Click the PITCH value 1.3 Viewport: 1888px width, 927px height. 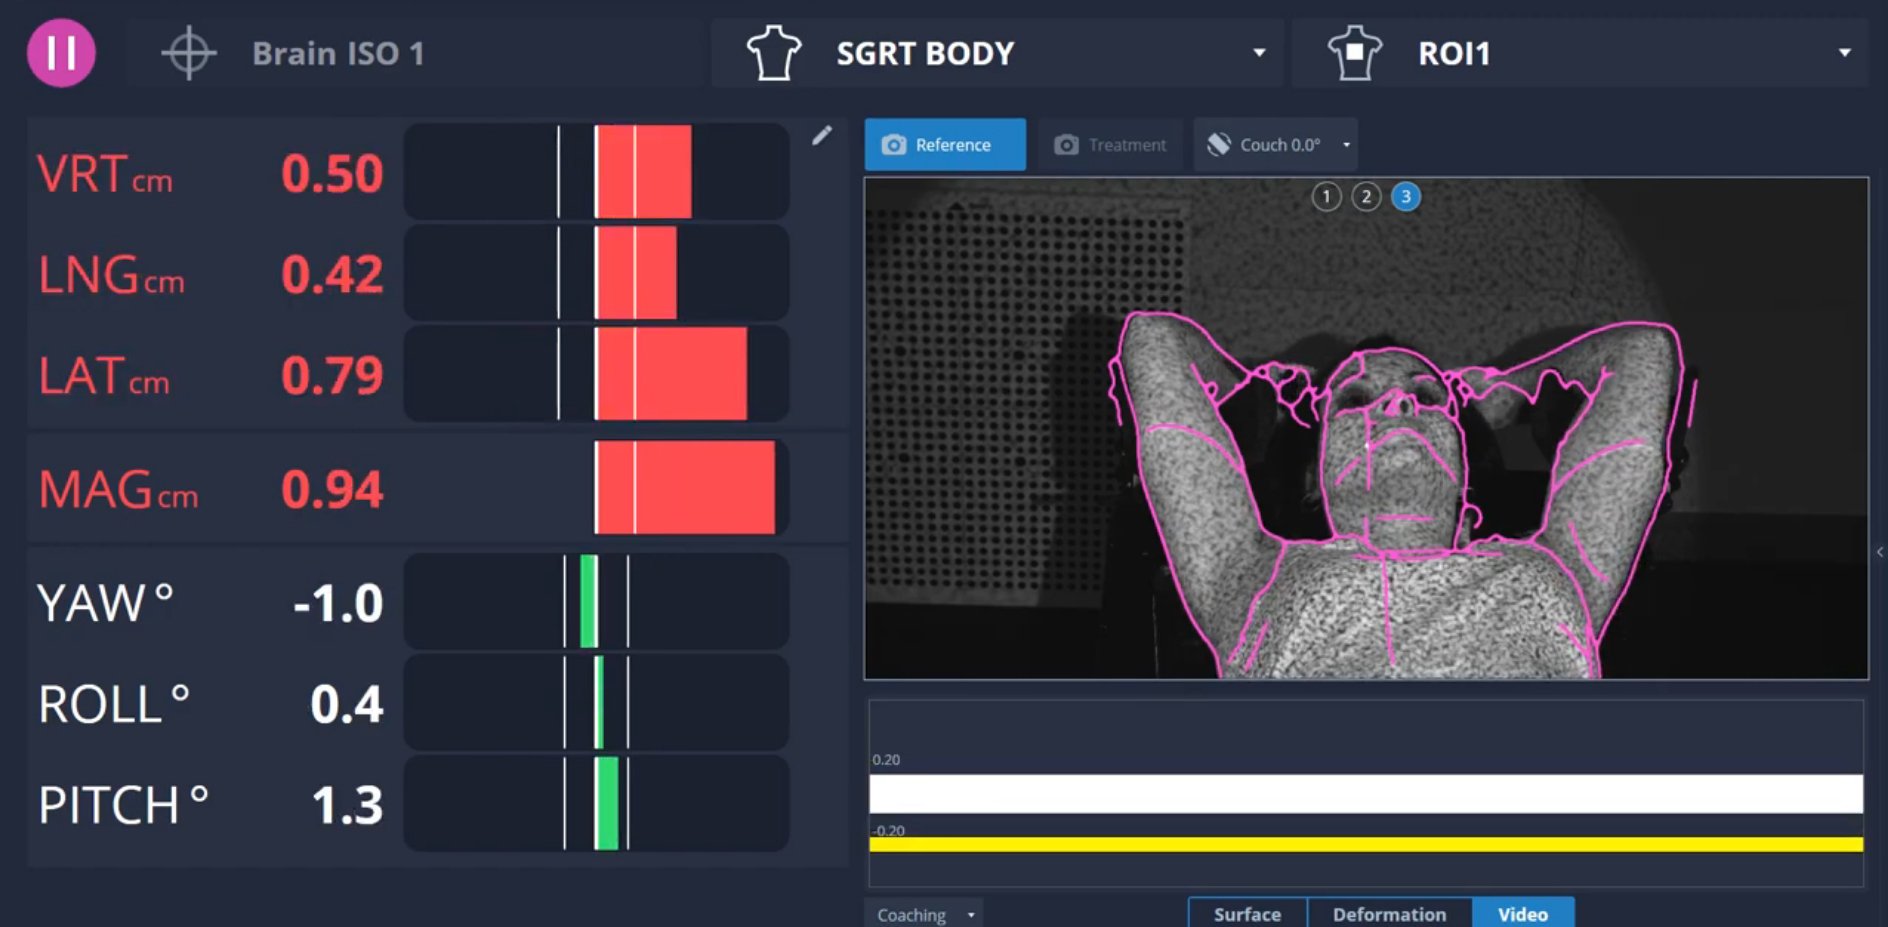[x=347, y=806]
